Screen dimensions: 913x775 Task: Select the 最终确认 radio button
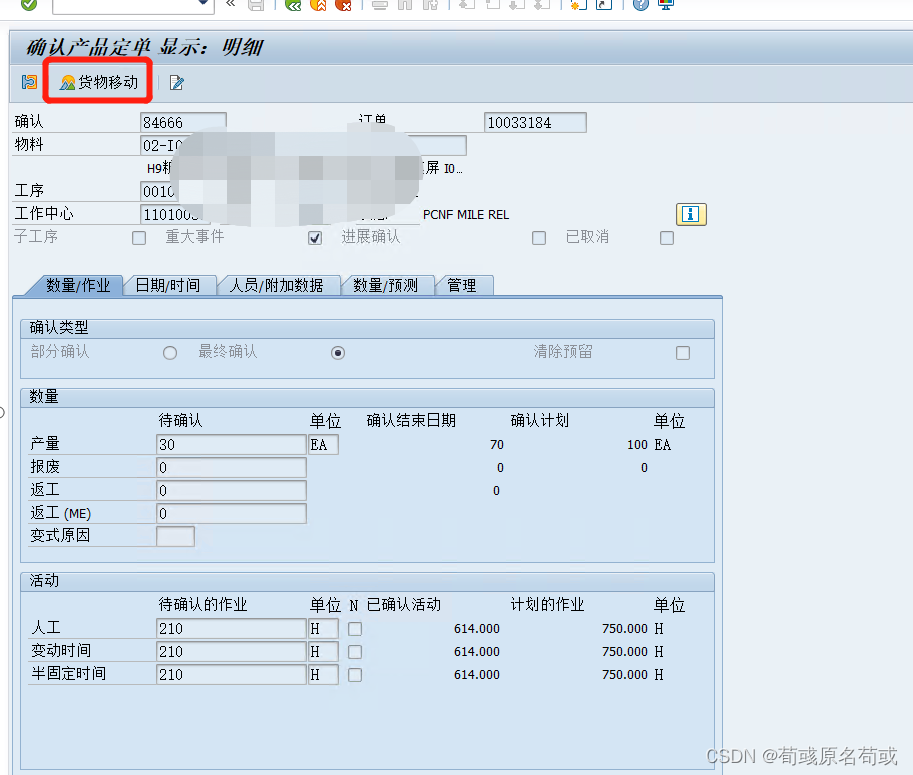pos(338,353)
